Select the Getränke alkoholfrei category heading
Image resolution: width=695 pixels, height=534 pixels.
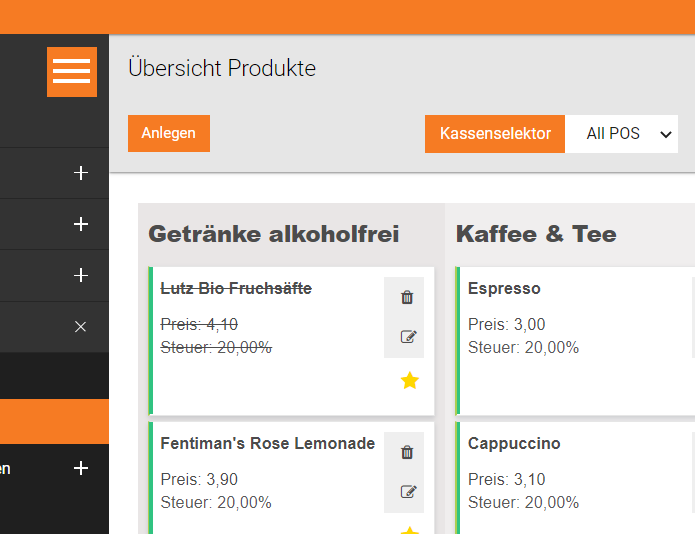pyautogui.click(x=273, y=234)
